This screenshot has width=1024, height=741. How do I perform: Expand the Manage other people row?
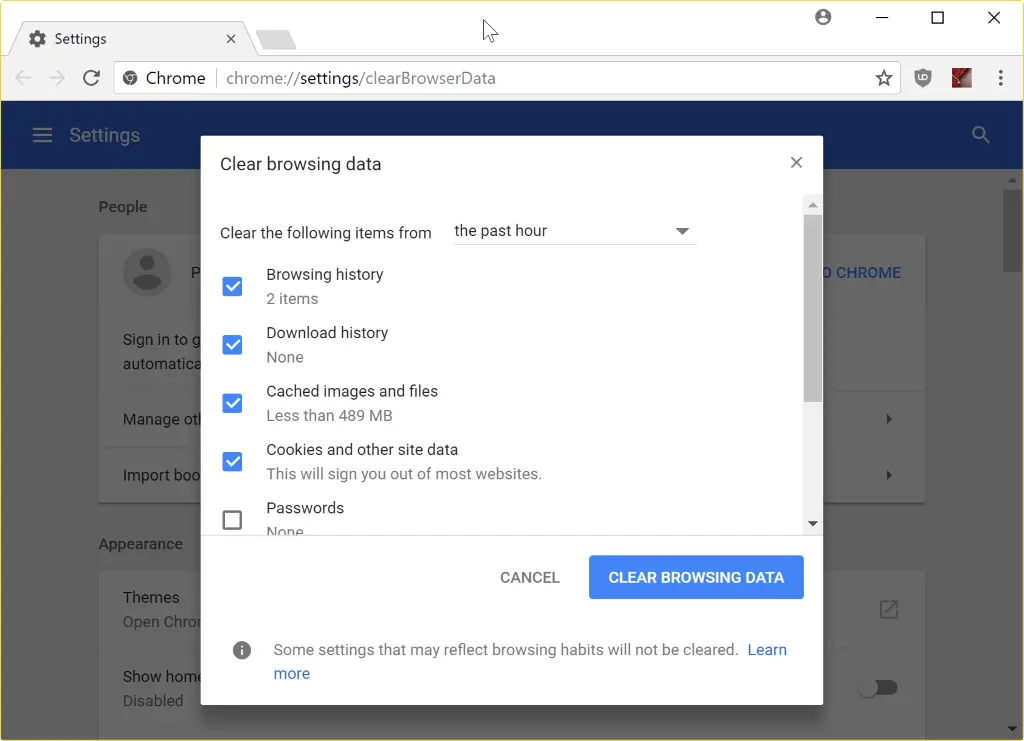tap(888, 418)
